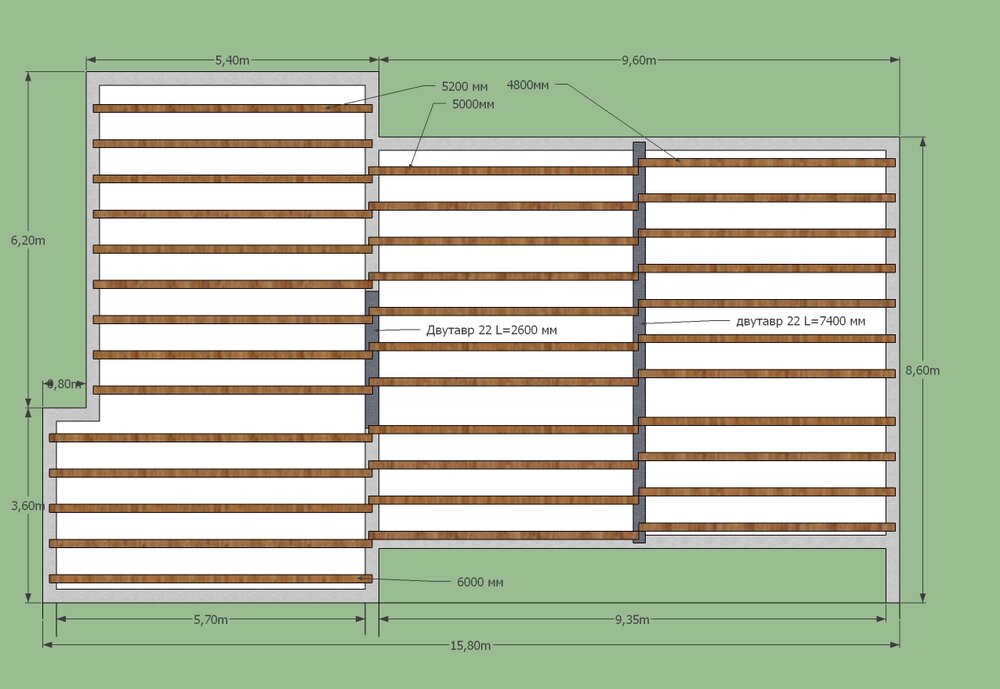Select the 6,20m vertical dimension label
1000x689 pixels.
point(28,241)
